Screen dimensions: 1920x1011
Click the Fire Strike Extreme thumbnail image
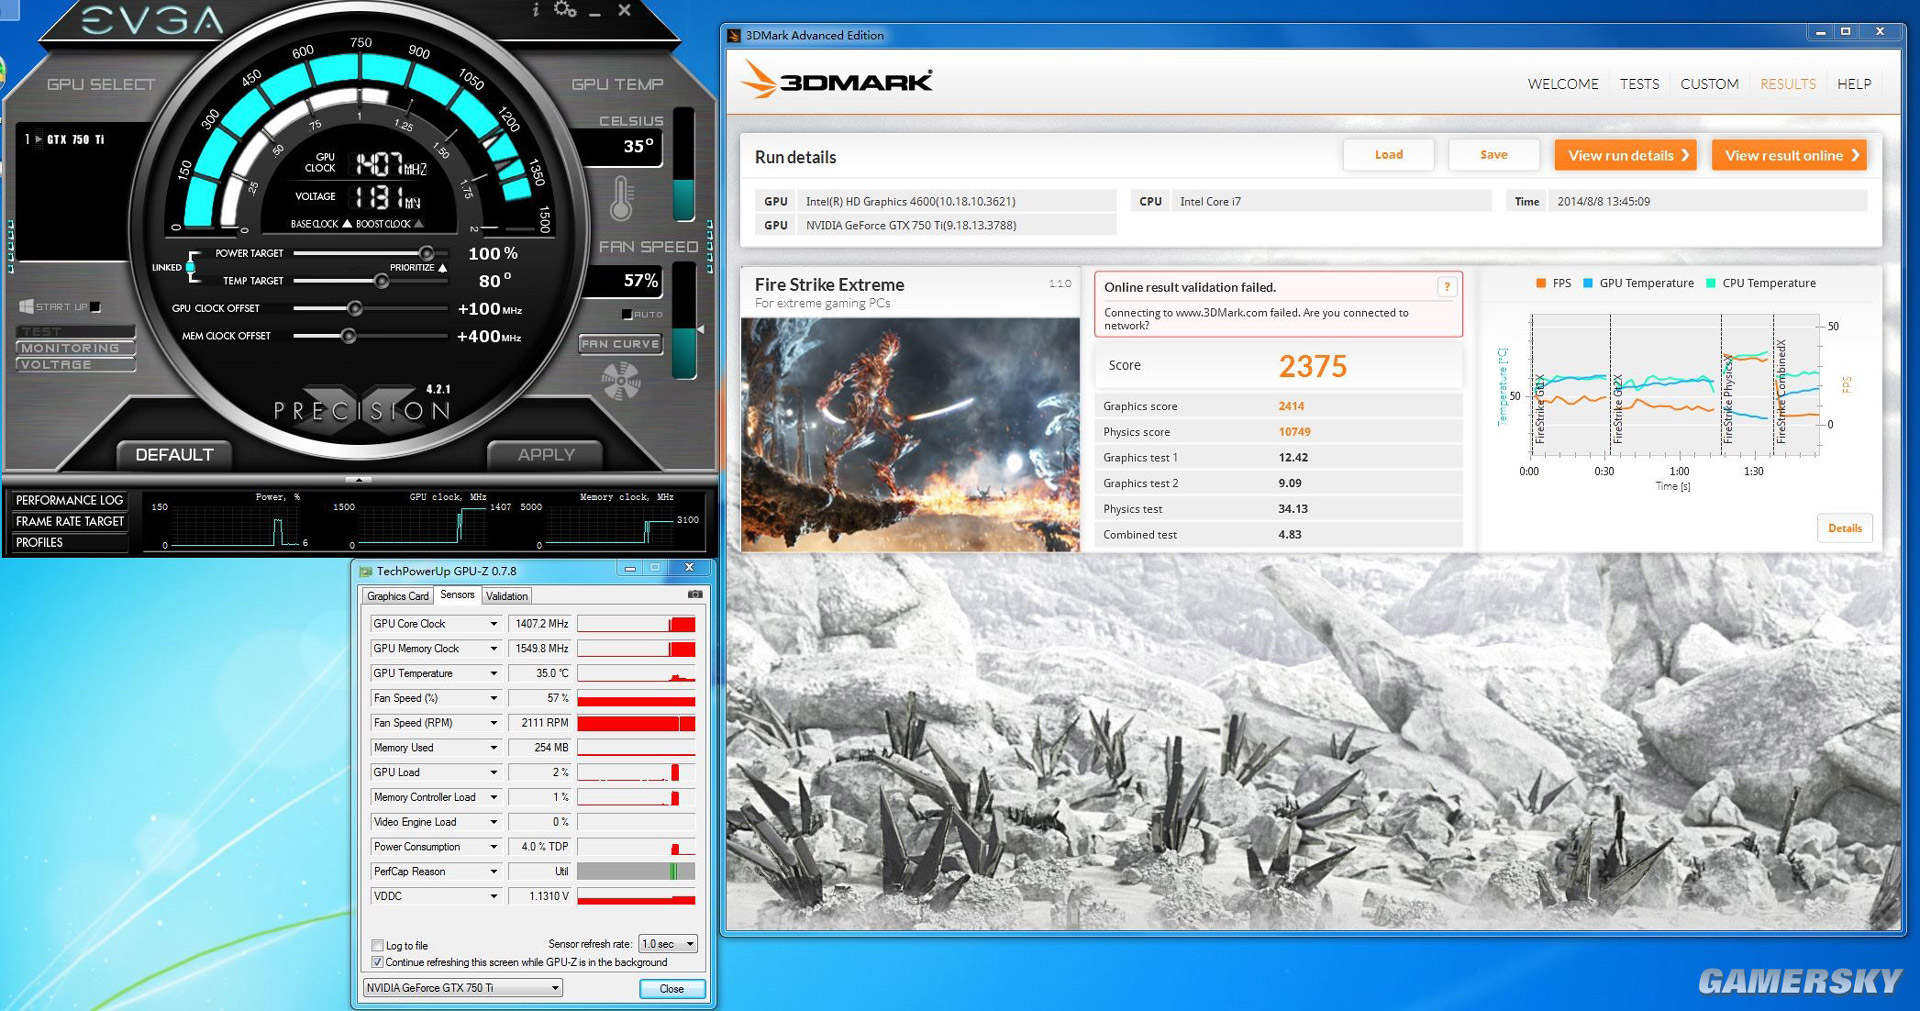(910, 434)
